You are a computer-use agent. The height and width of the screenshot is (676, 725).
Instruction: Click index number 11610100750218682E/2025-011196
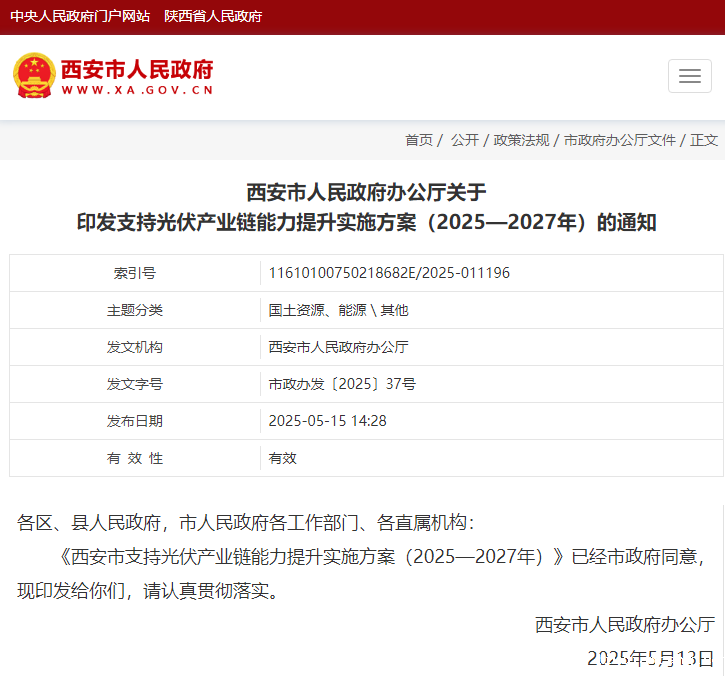click(389, 273)
